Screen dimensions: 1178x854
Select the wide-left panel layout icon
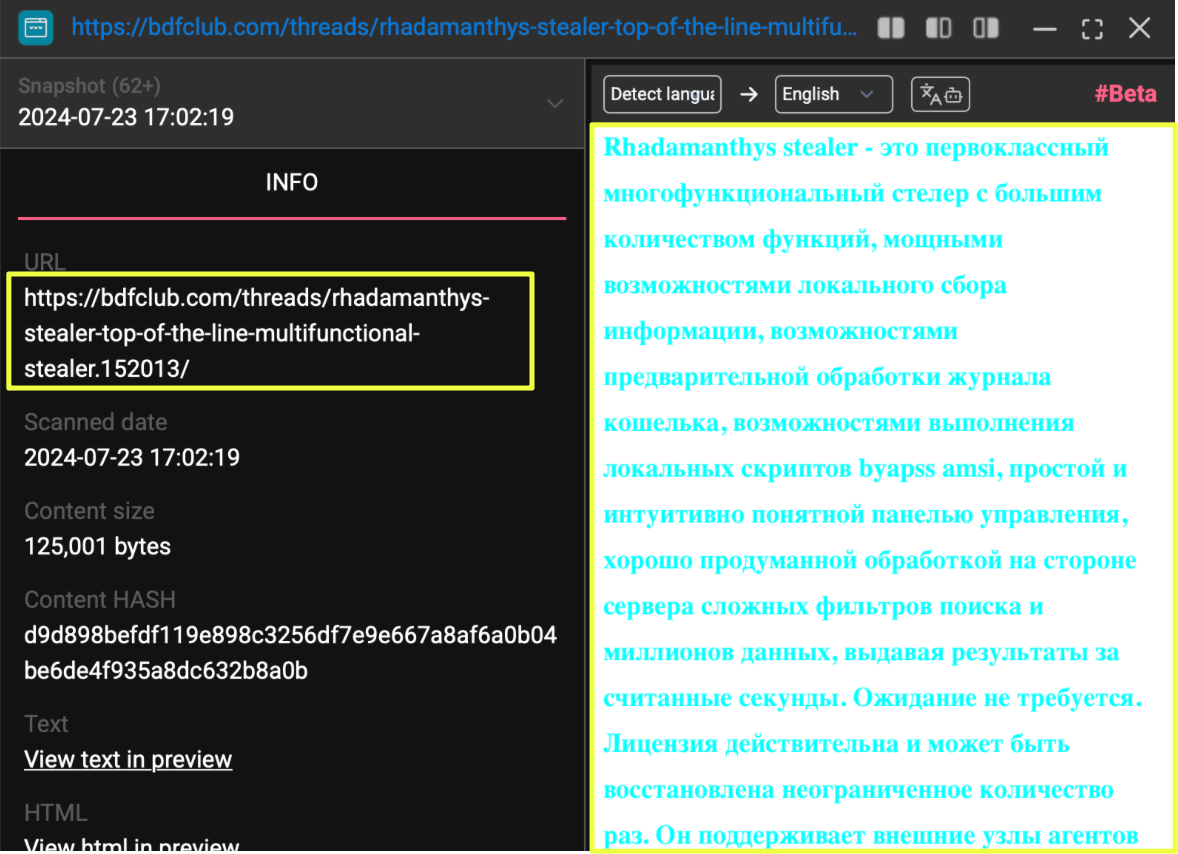pos(938,28)
